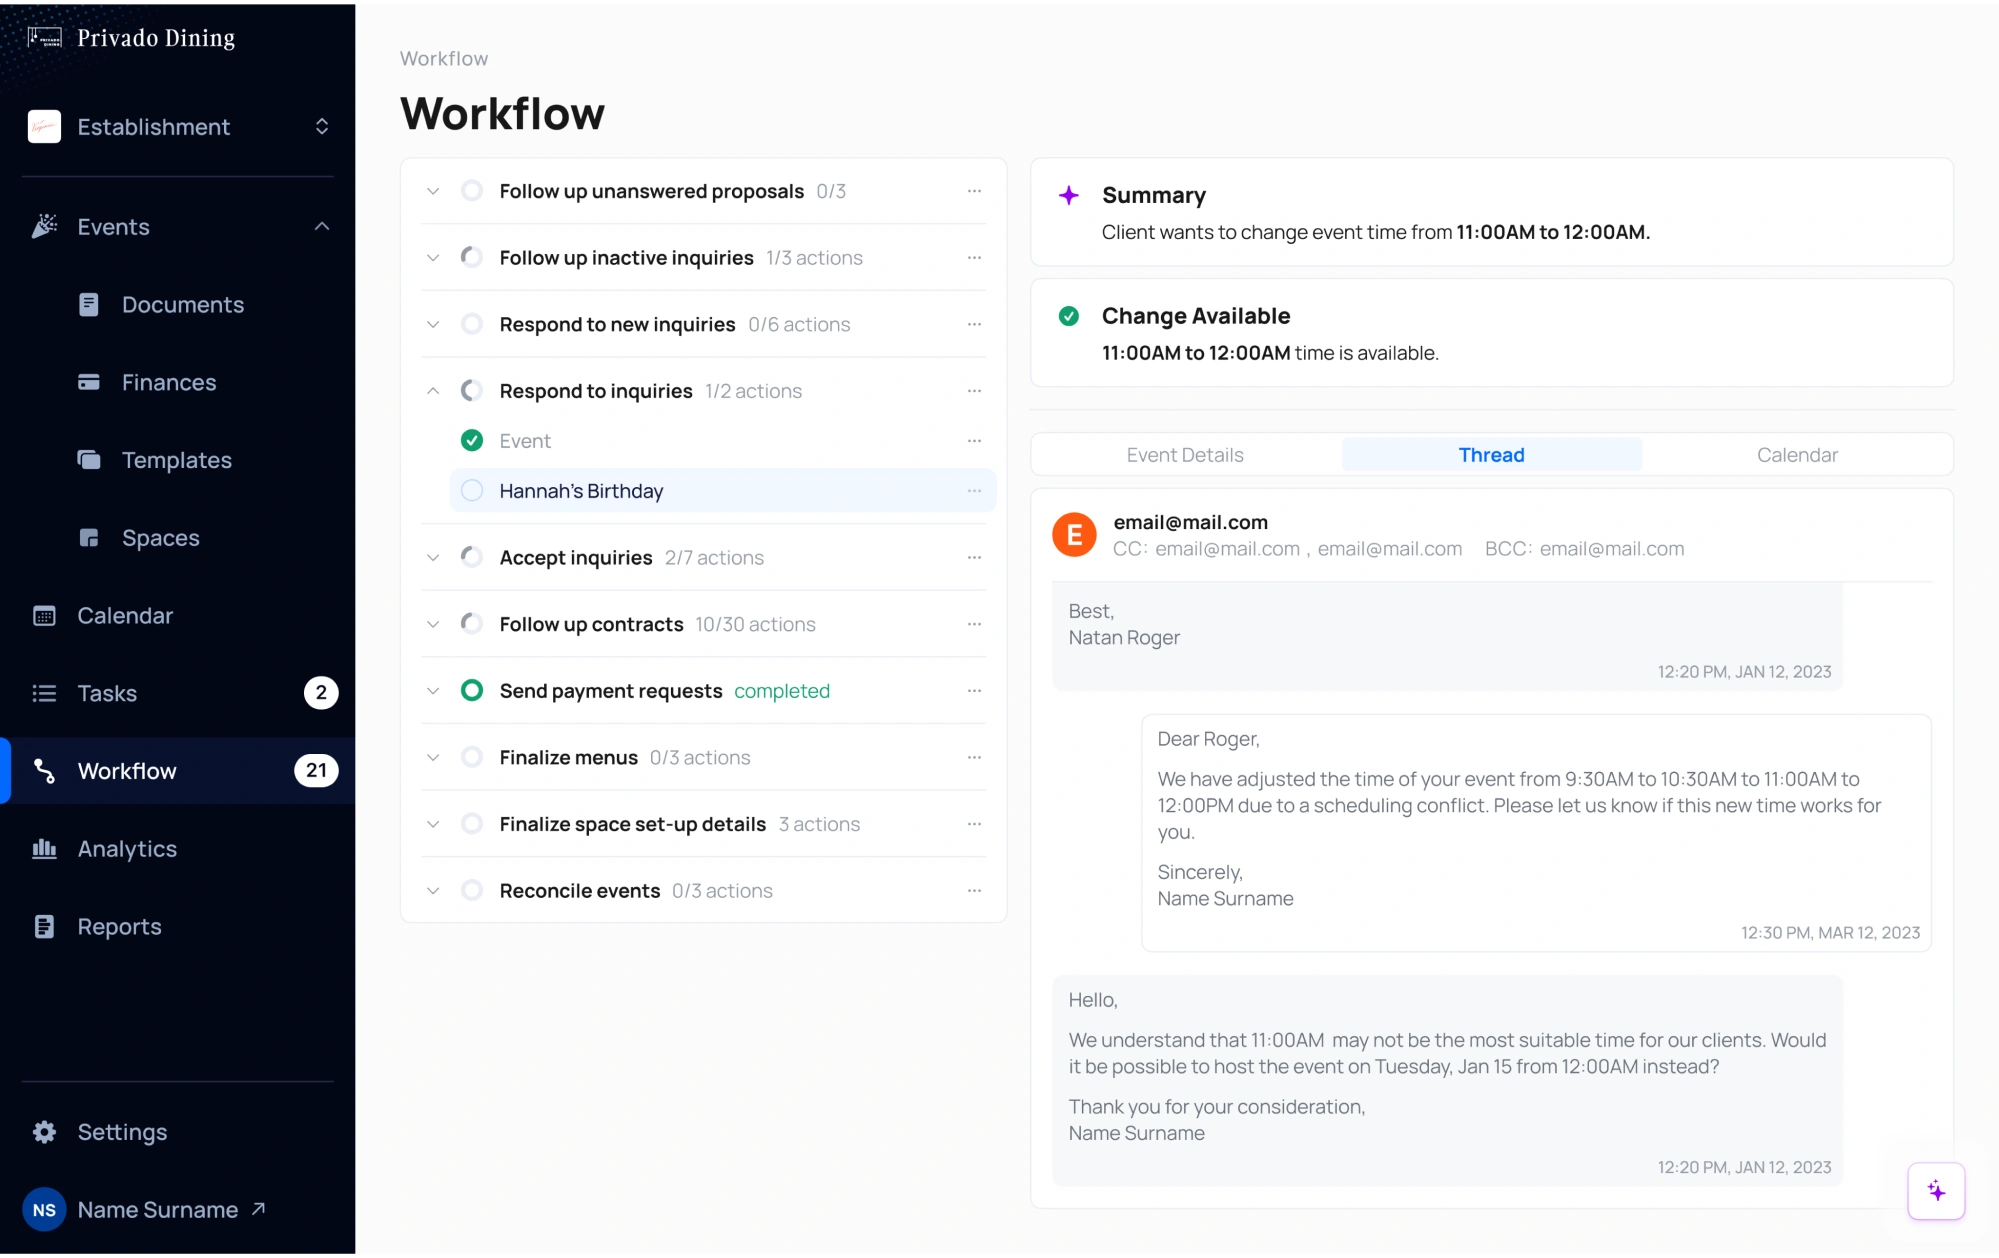Uncheck the completed Send payment requests circle
Viewport: 1999px width, 1258px height.
click(472, 690)
